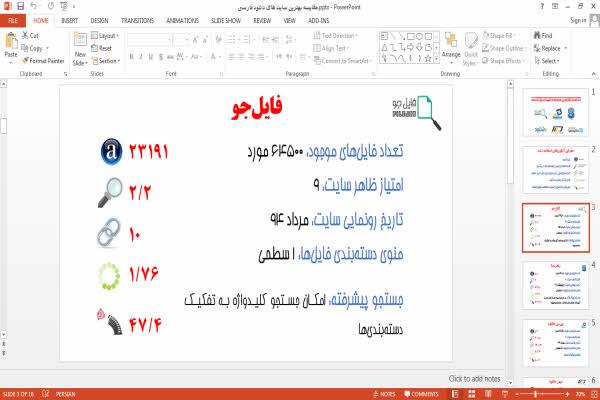Open Quick Styles gallery
This screenshot has height=400, width=600.
tap(470, 49)
